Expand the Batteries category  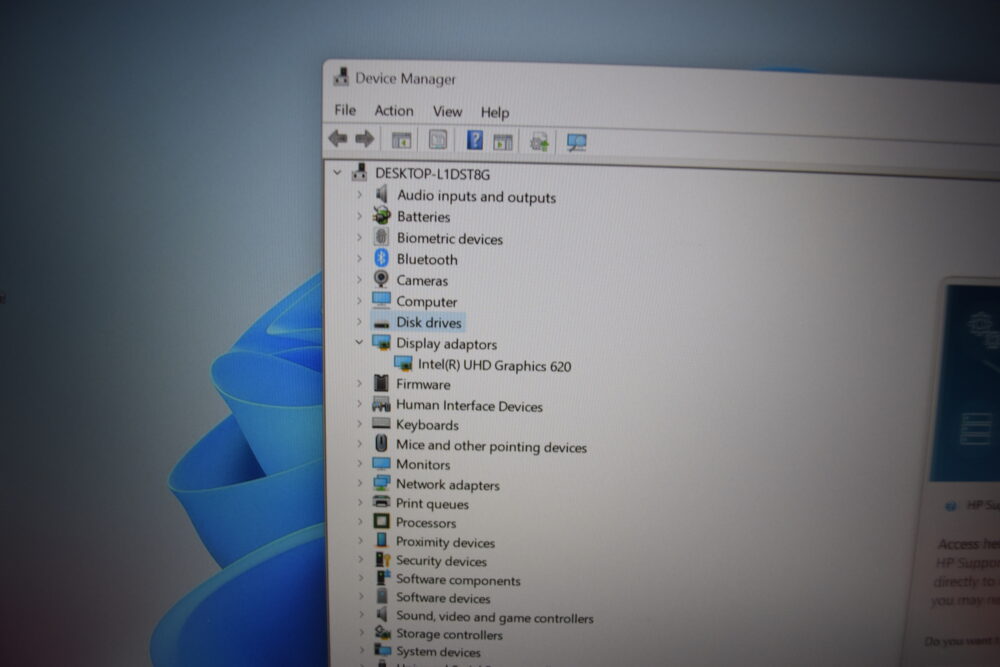pyautogui.click(x=359, y=216)
